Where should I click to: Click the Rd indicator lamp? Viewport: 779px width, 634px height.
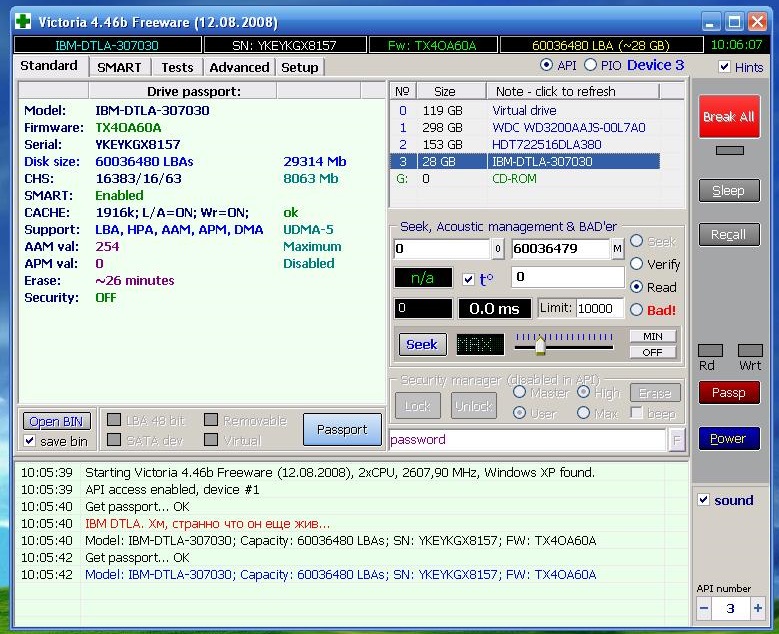[710, 351]
